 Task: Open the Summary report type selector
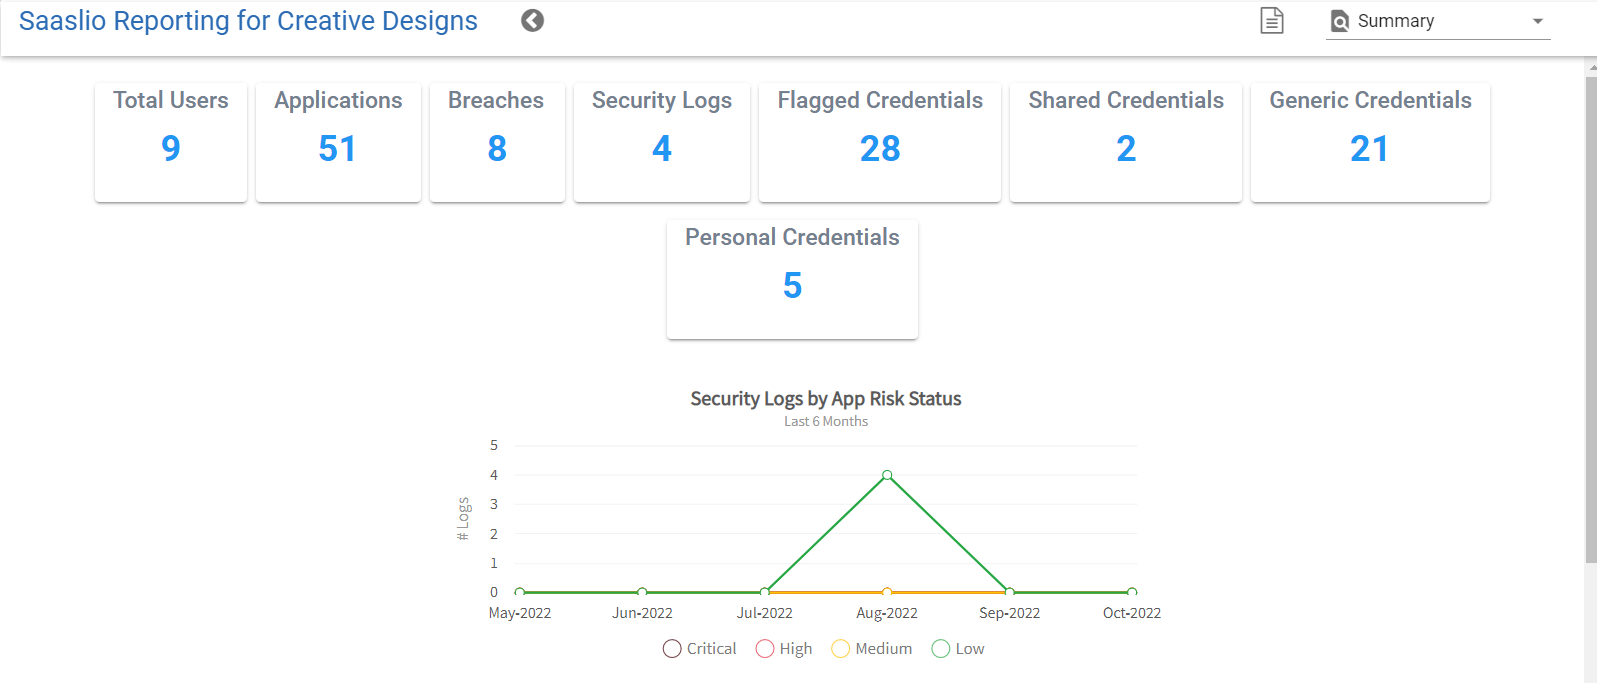1438,21
